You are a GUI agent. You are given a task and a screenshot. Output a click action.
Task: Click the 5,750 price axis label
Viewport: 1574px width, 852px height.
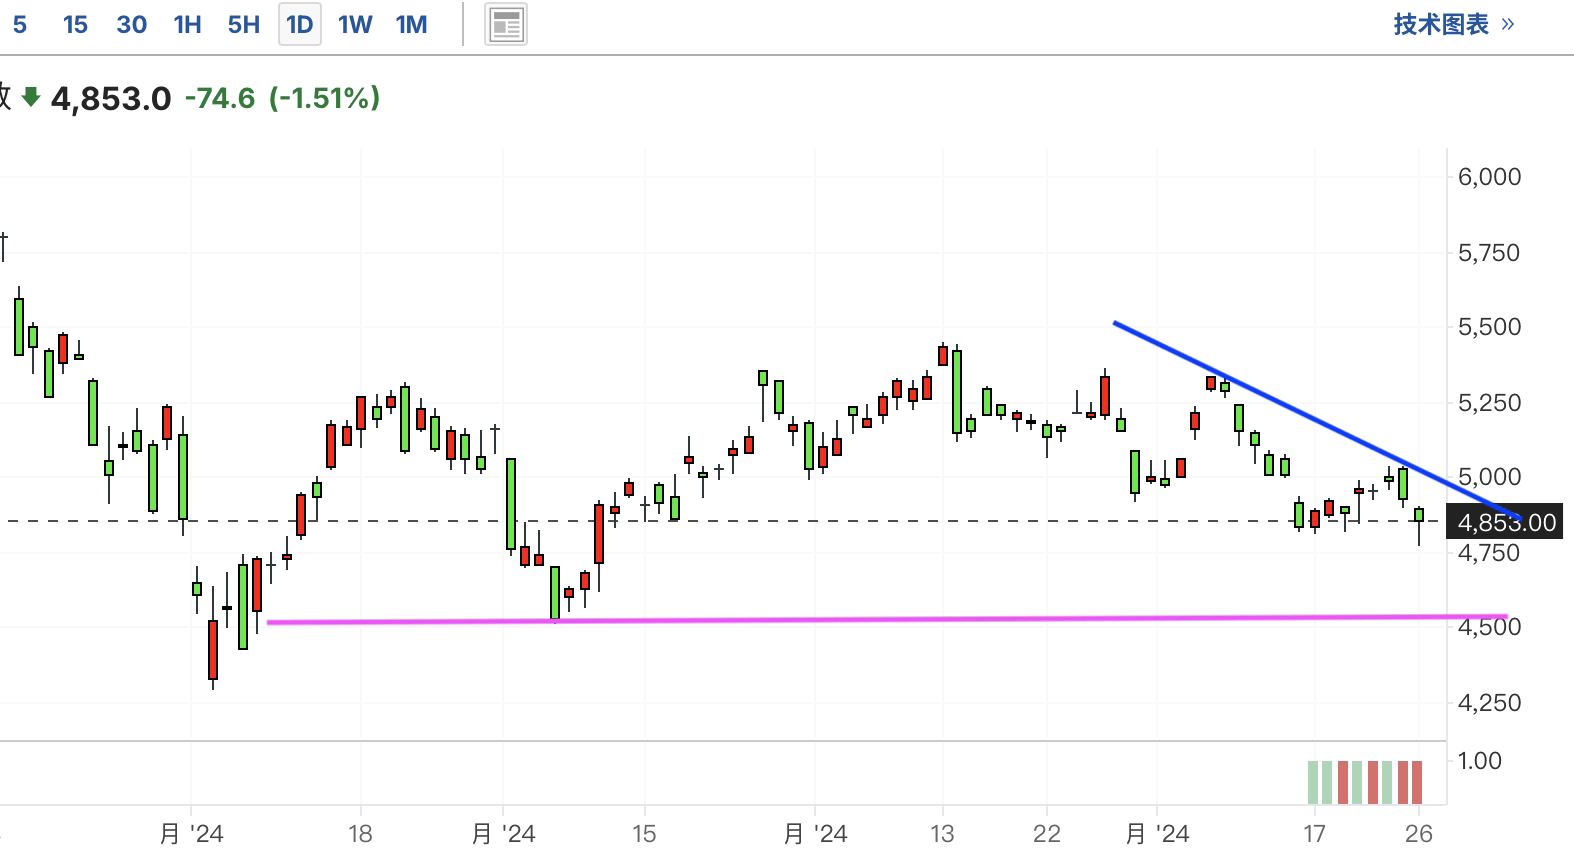(1489, 253)
